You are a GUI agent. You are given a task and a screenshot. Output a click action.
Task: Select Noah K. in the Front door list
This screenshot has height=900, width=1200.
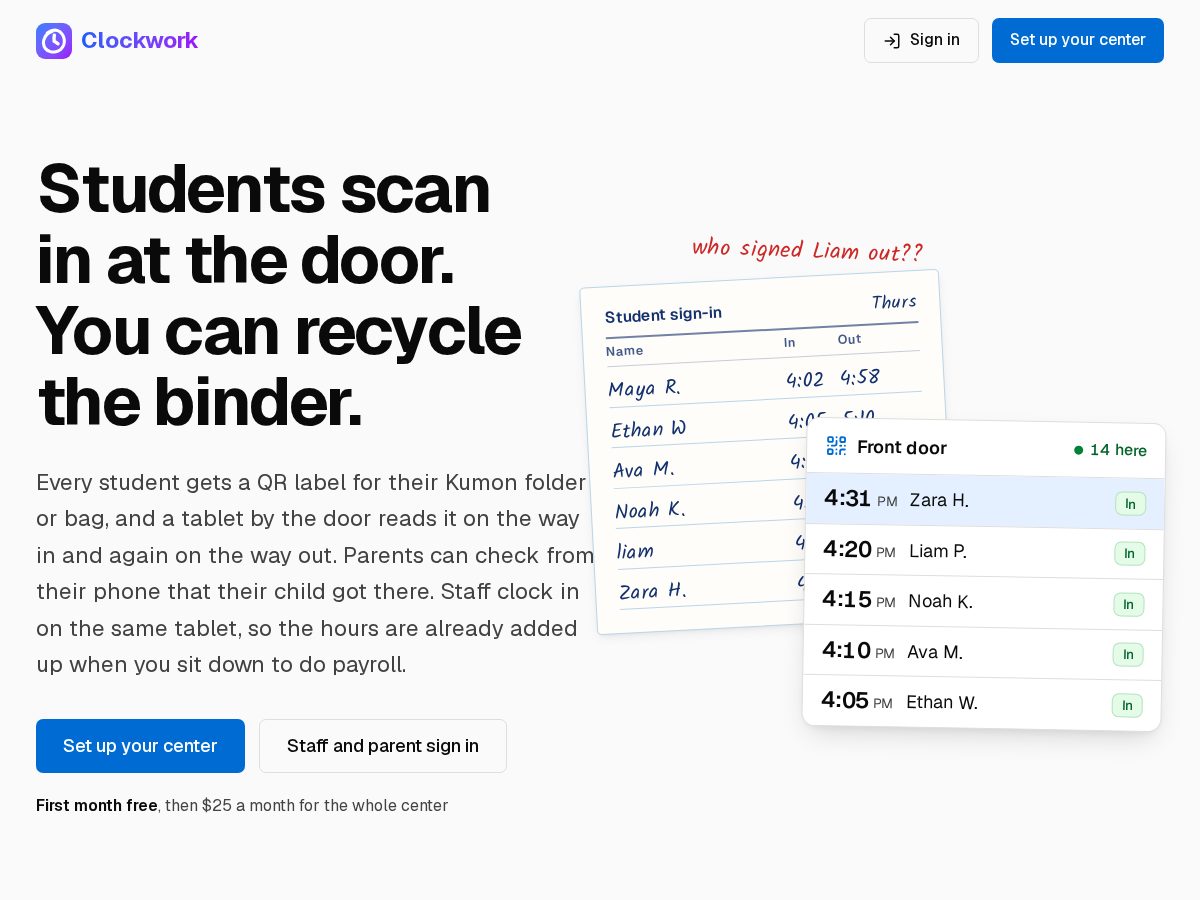pyautogui.click(x=940, y=602)
